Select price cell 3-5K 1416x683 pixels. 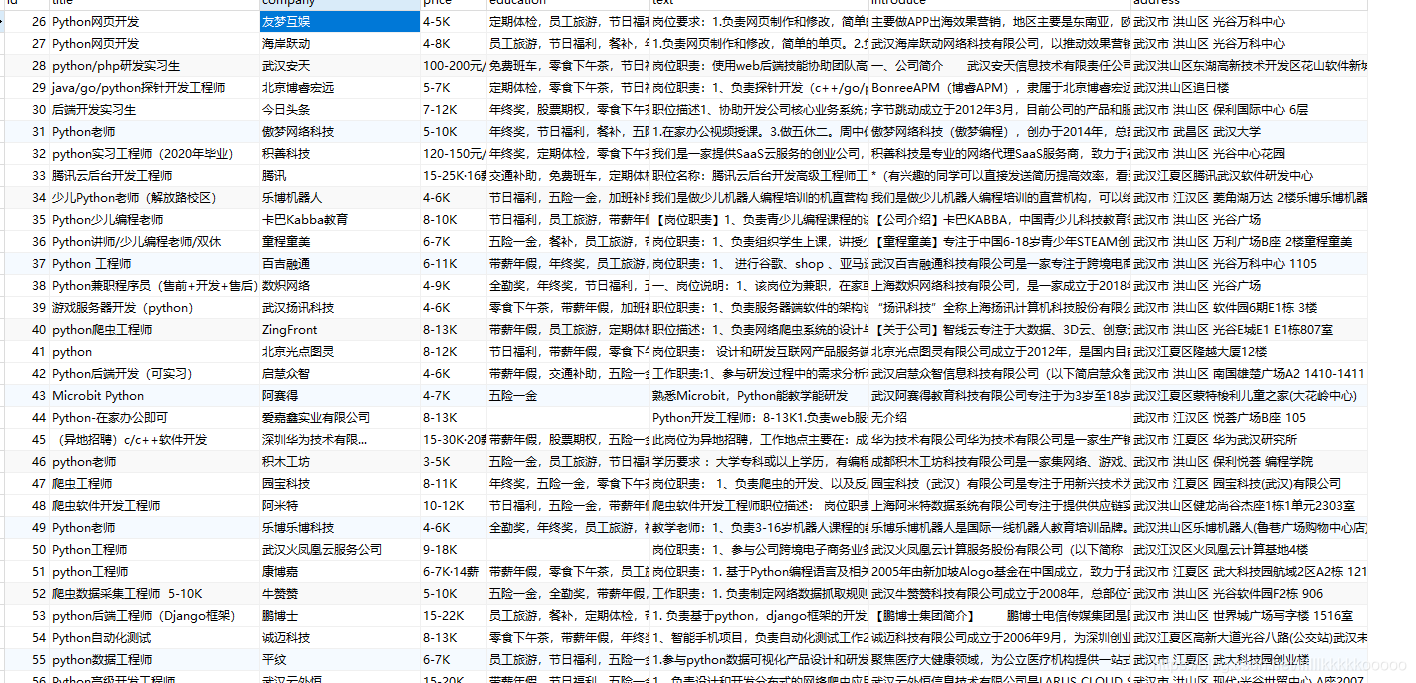coord(453,461)
